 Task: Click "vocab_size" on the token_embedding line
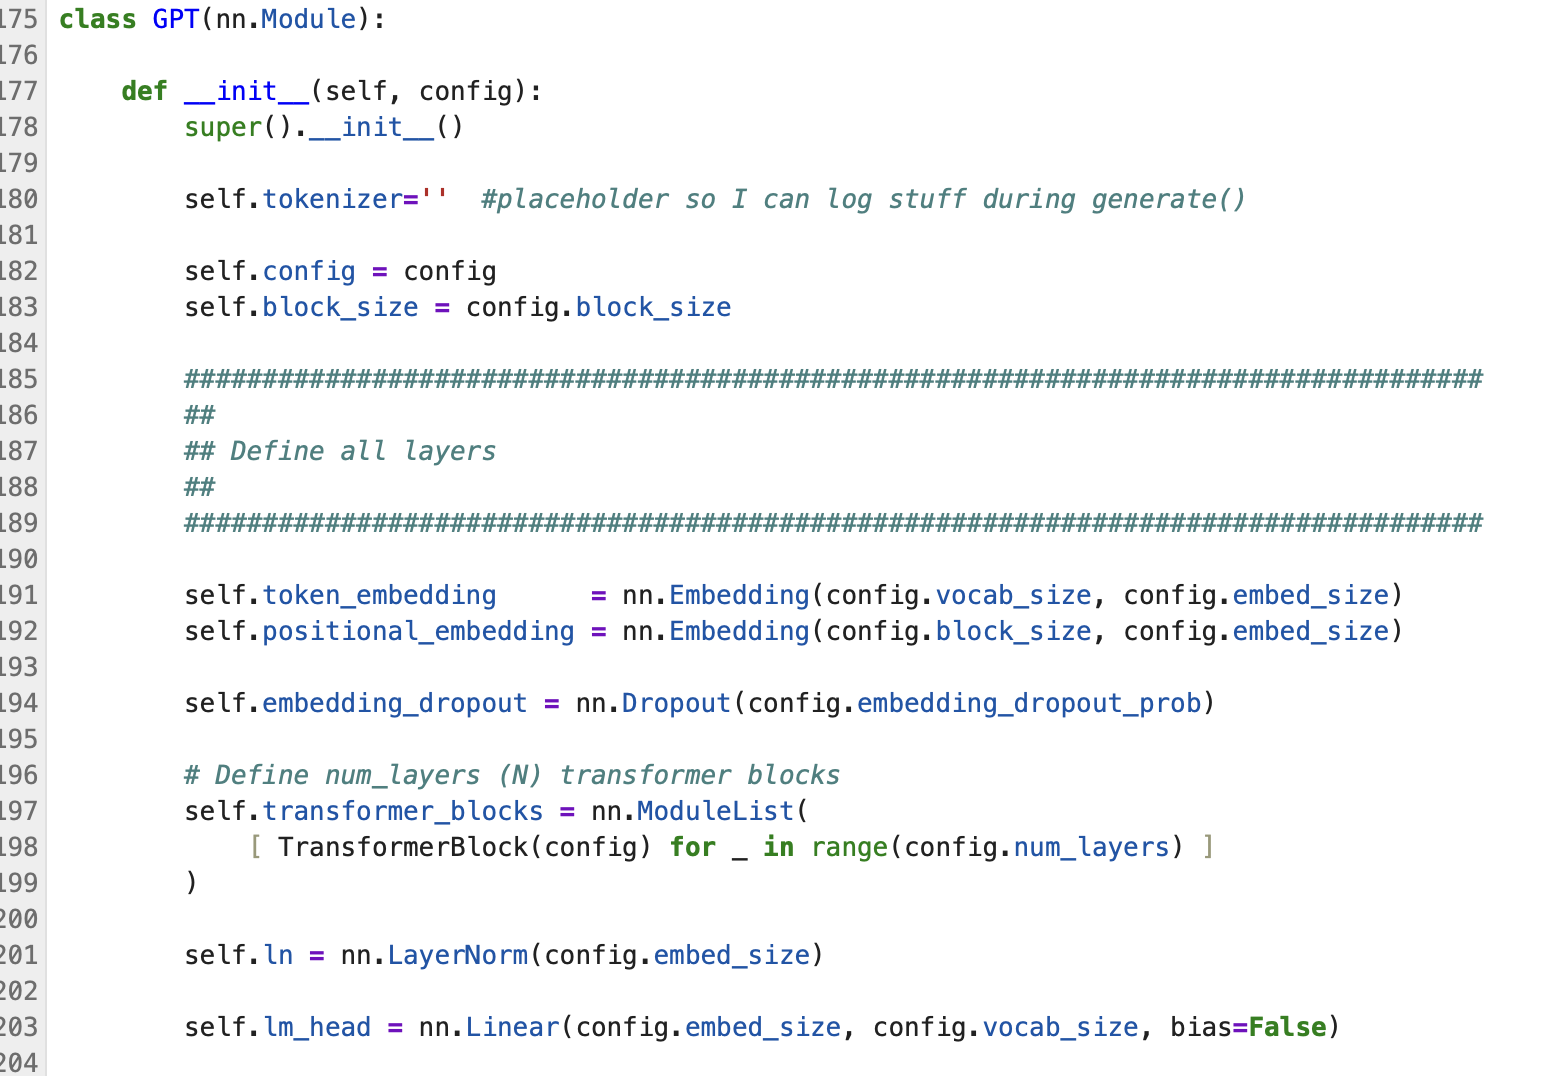(1013, 595)
